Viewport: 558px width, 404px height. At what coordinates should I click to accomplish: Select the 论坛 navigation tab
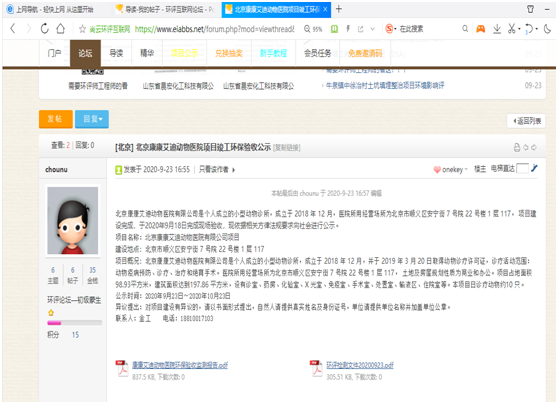coord(85,53)
